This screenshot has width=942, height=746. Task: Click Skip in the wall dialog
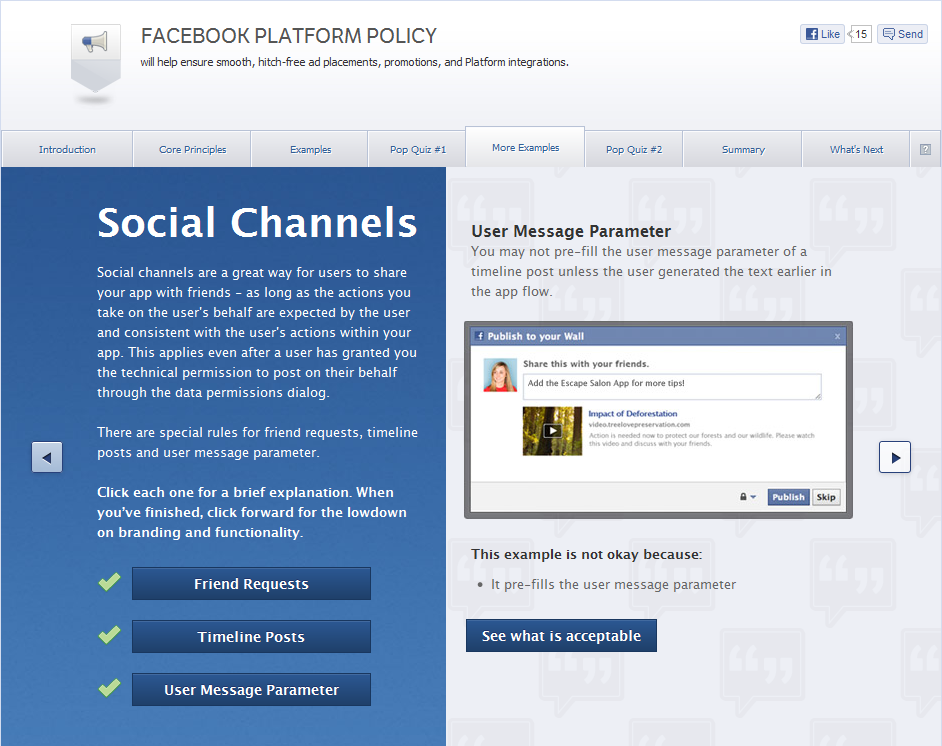coord(826,497)
